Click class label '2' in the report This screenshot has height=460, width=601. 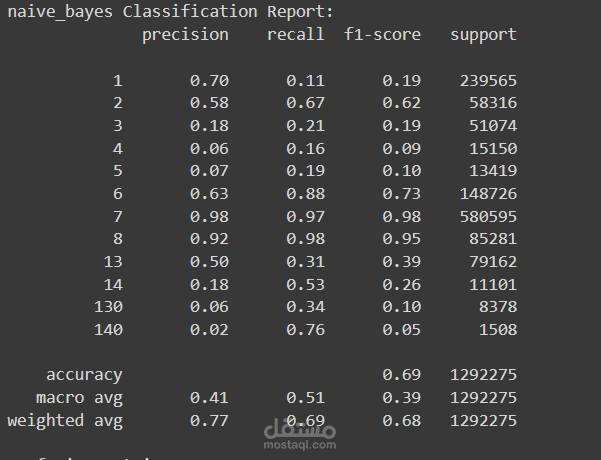click(118, 103)
